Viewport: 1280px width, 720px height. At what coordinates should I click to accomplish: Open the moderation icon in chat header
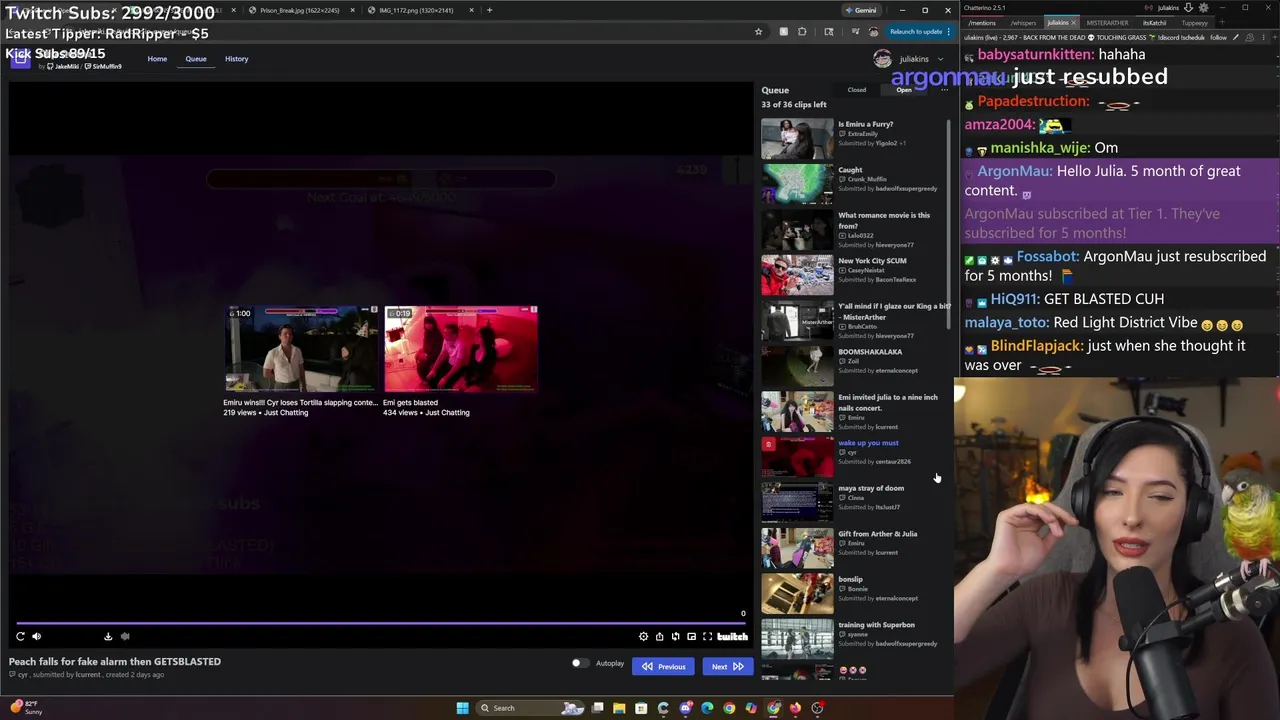coord(1250,38)
